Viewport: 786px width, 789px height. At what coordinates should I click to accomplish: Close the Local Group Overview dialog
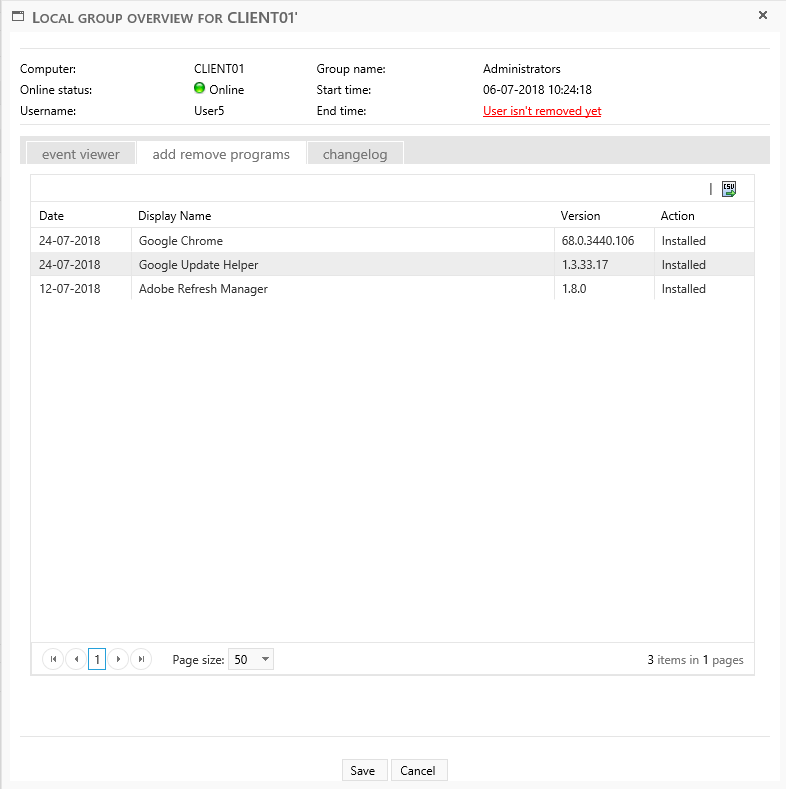[763, 16]
